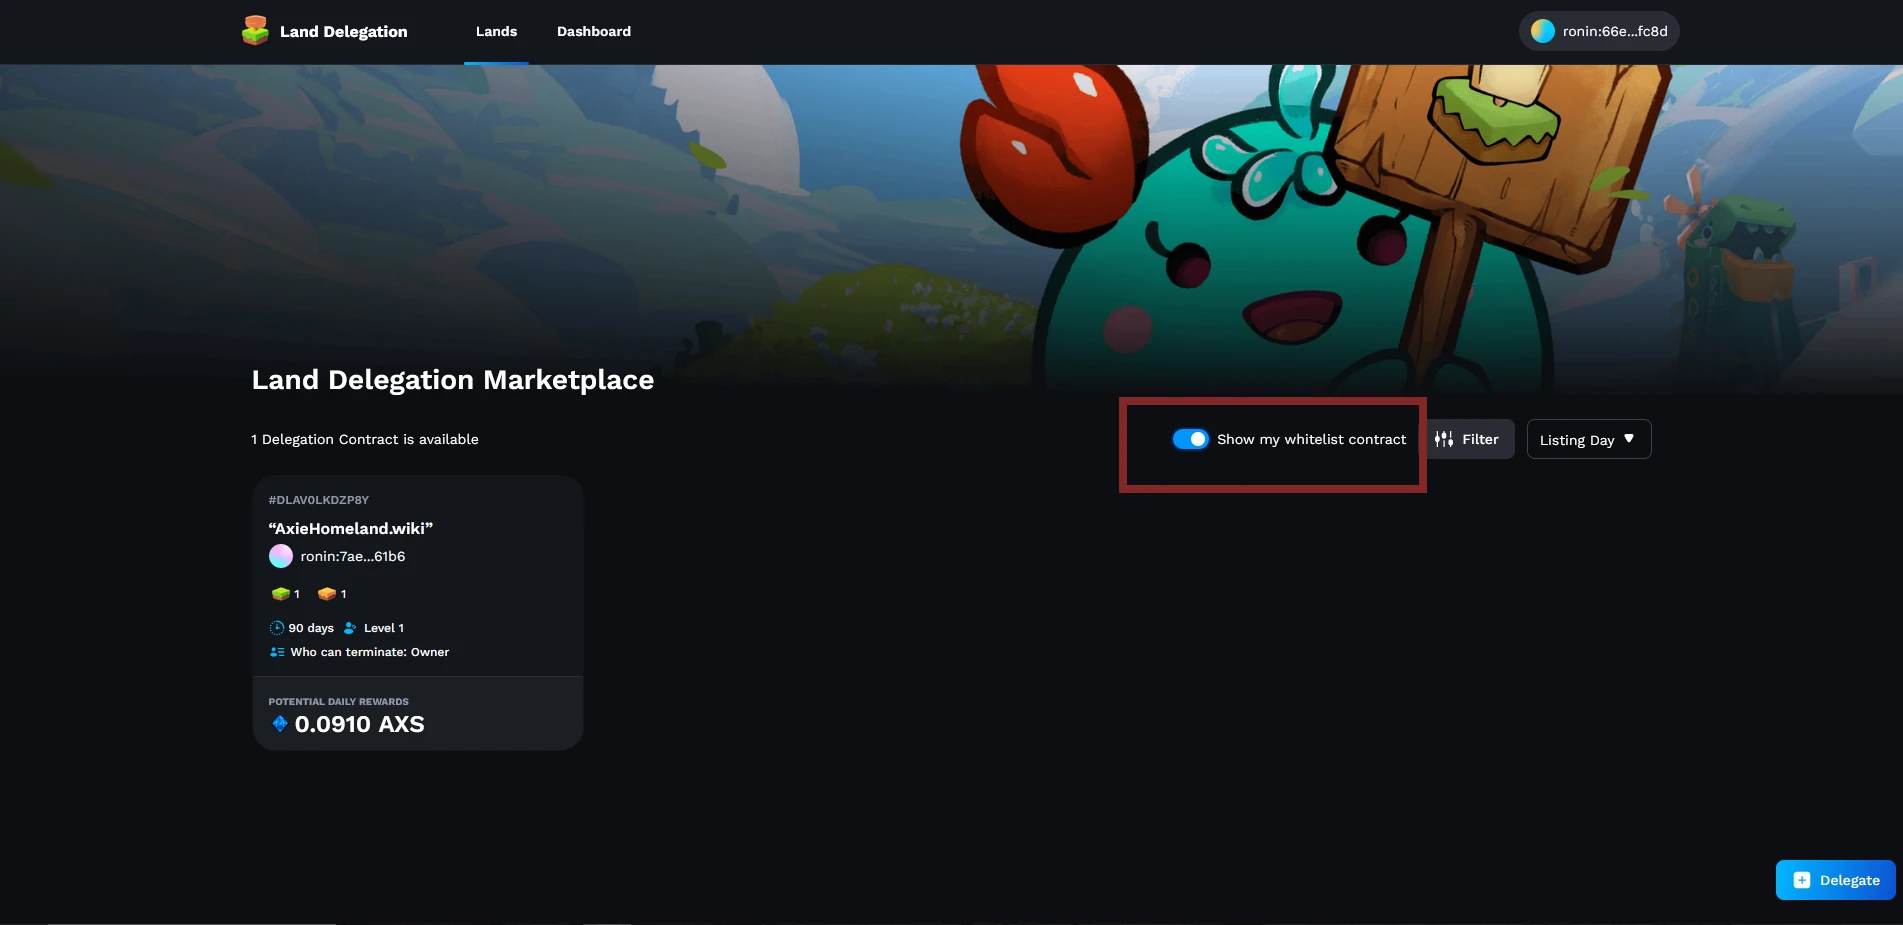Click the "Who can terminate" icon
Viewport: 1903px width, 925px height.
pyautogui.click(x=277, y=652)
